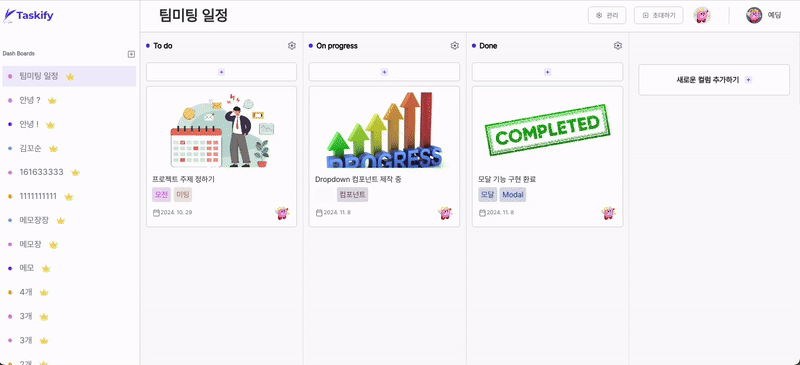Click the 모달 tag
Viewport: 800px width, 365px height.
487,194
